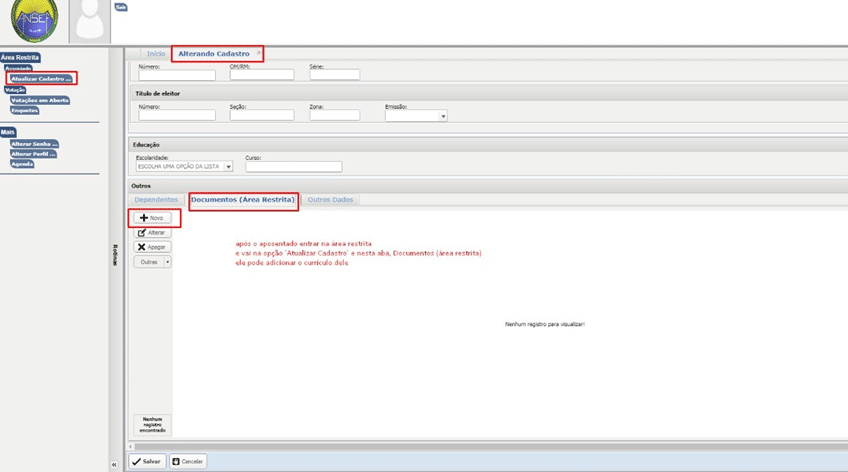Close the Alterando Cadastro tab
This screenshot has width=848, height=472.
(259, 53)
